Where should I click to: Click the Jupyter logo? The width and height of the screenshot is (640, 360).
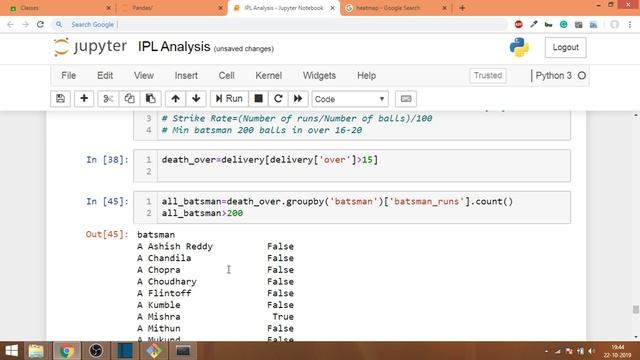pyautogui.click(x=90, y=47)
